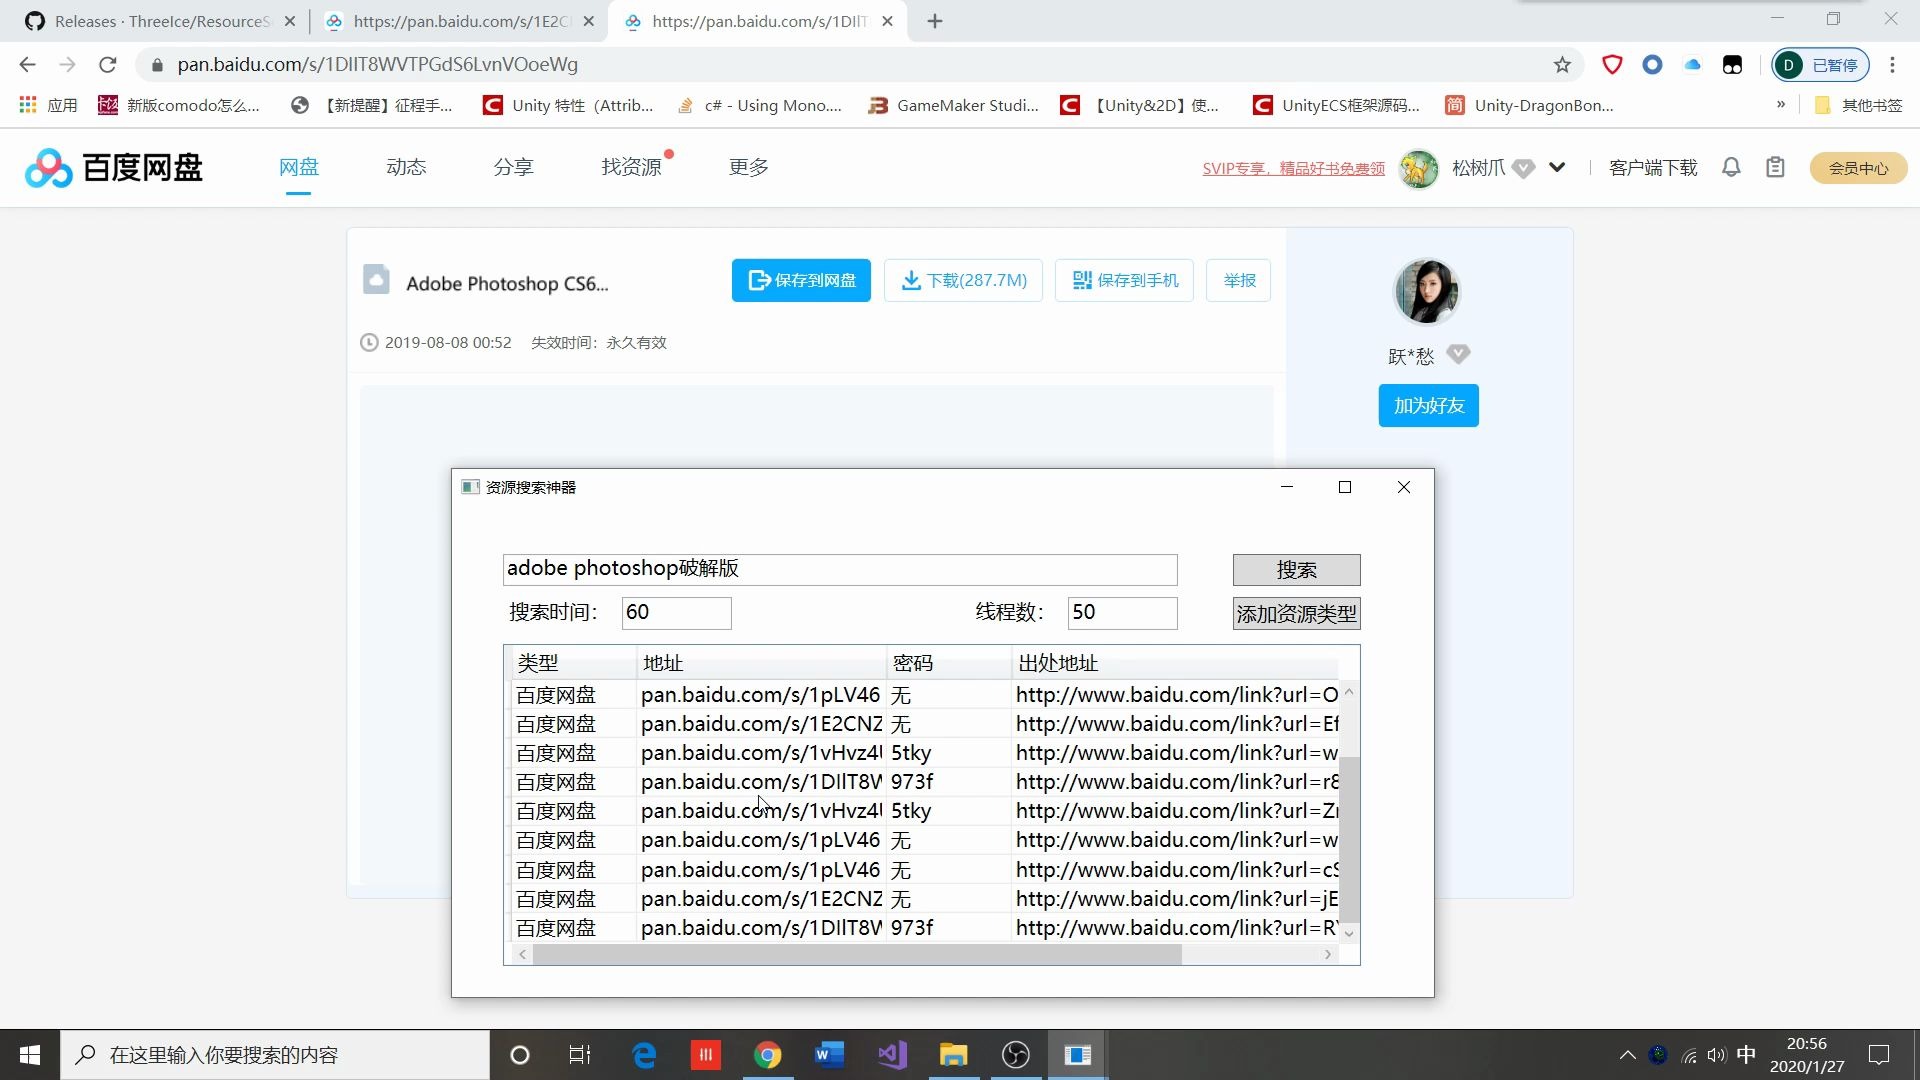This screenshot has height=1080, width=1920.
Task: Open Unity-DragonBon... bookmark
Action: pyautogui.click(x=1530, y=105)
